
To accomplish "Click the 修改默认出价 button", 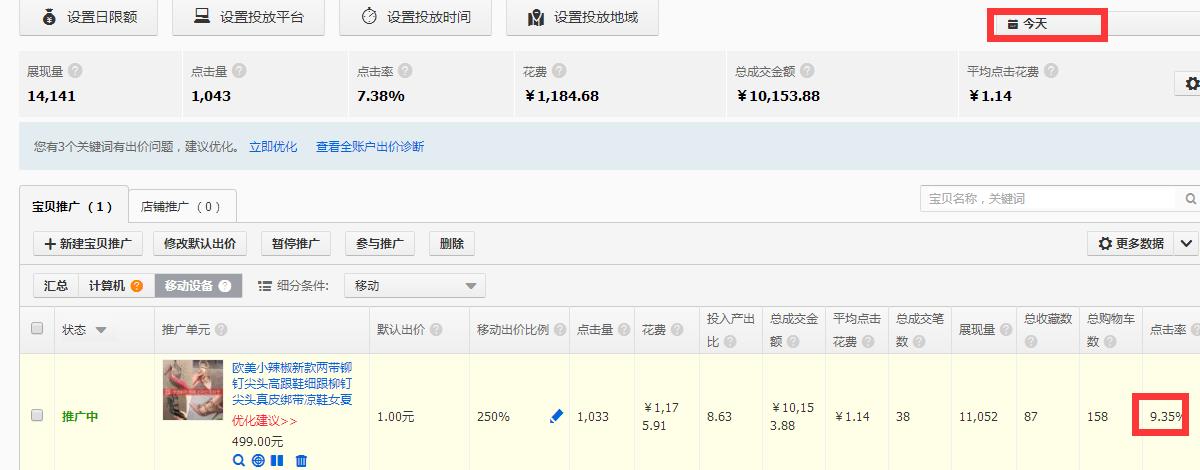I will 200,243.
